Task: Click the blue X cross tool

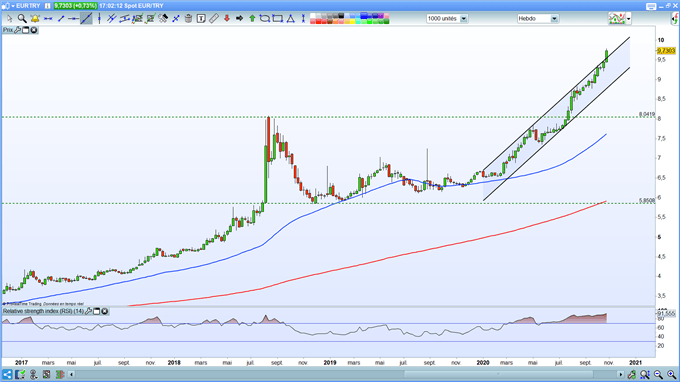Action: coord(176,19)
